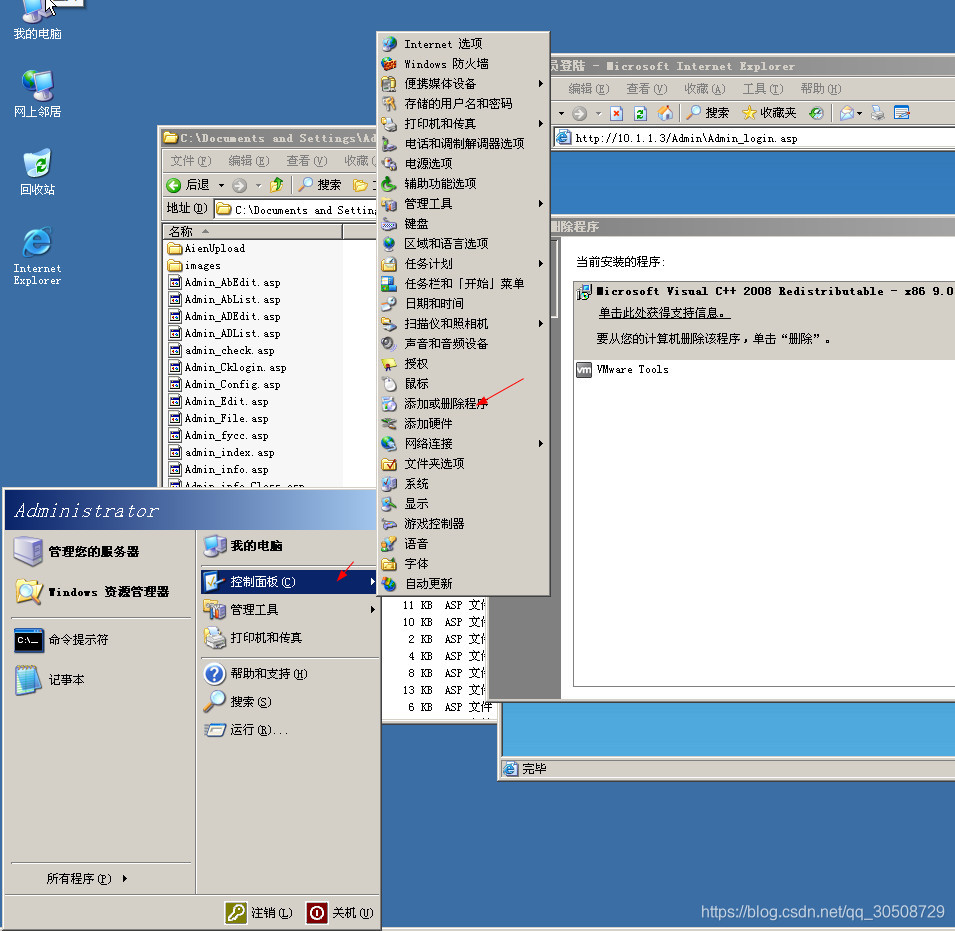Image resolution: width=955 pixels, height=931 pixels.
Task: Open IE back button dropdown arrow
Action: (x=562, y=113)
